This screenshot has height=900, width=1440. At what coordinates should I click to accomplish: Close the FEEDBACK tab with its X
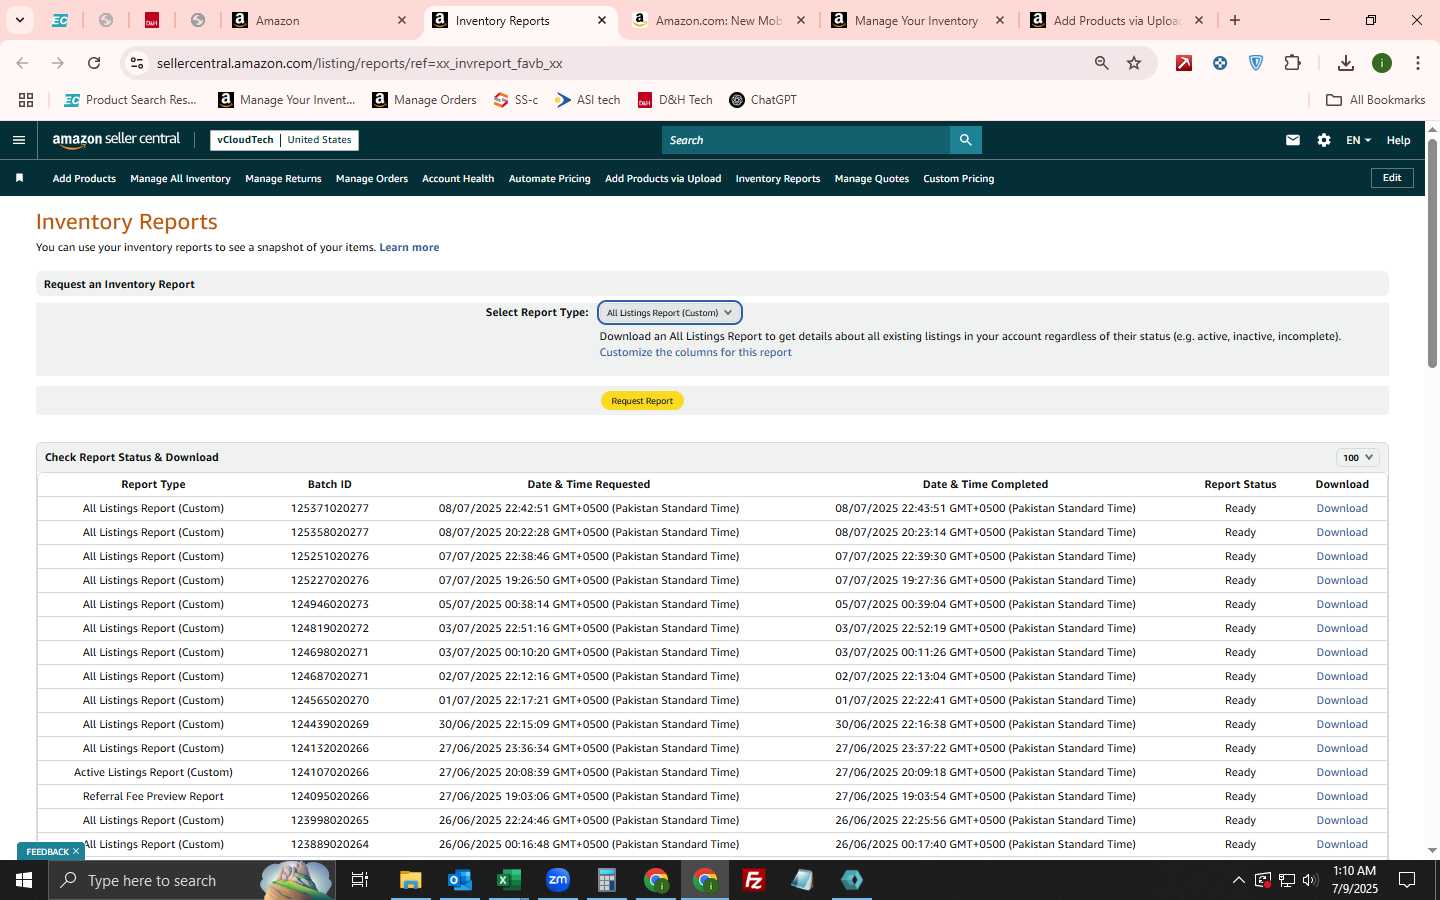[75, 852]
